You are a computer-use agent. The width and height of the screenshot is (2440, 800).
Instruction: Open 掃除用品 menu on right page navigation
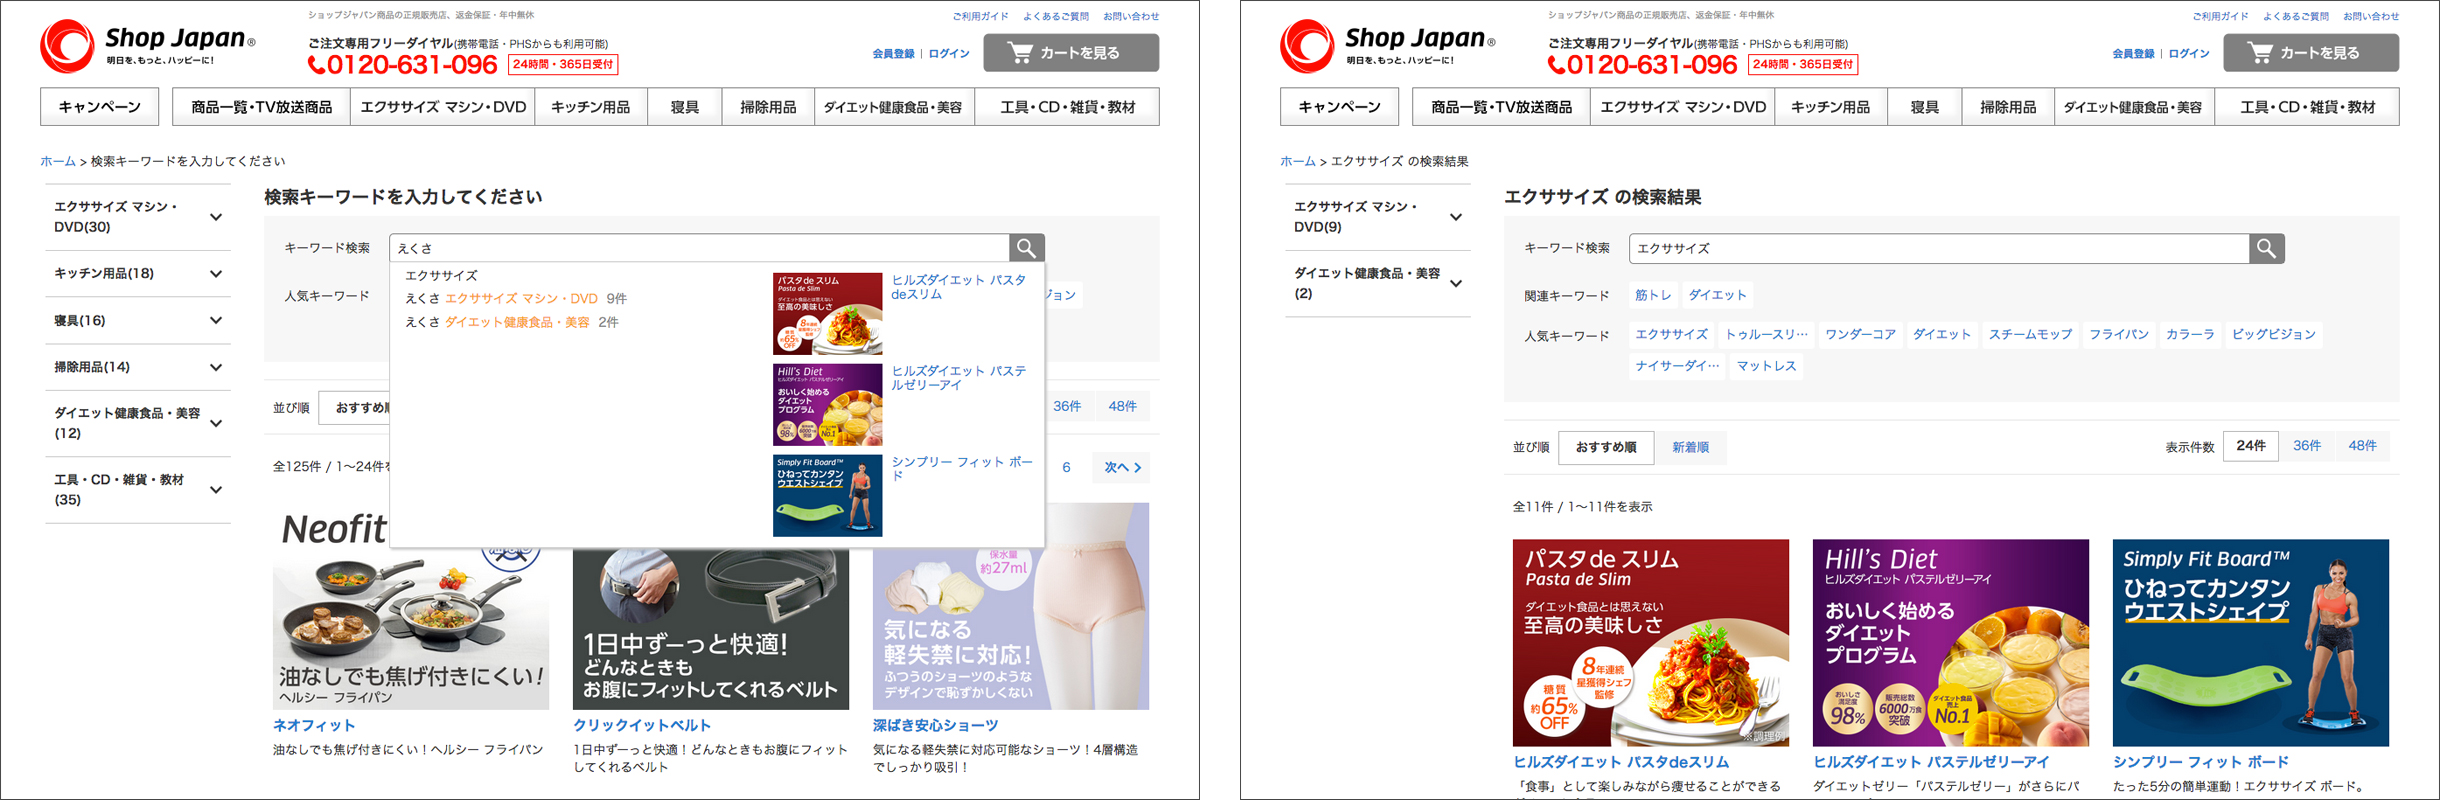click(x=2008, y=107)
